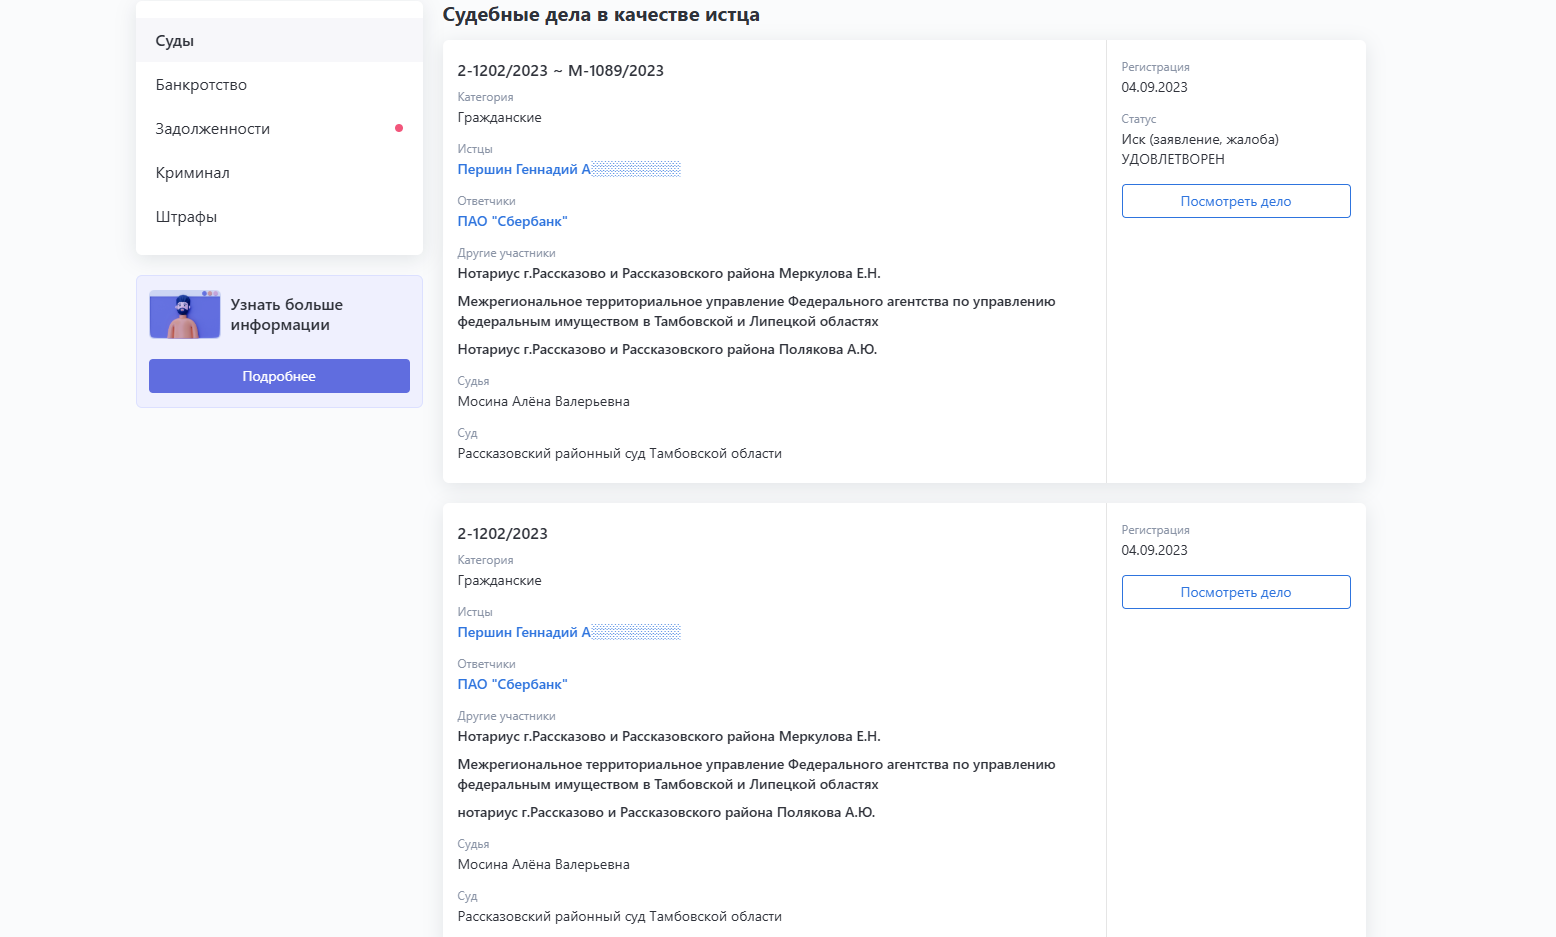Viewport: 1556px width, 937px height.
Task: Open the Банкротство sidebar section
Action: point(279,85)
